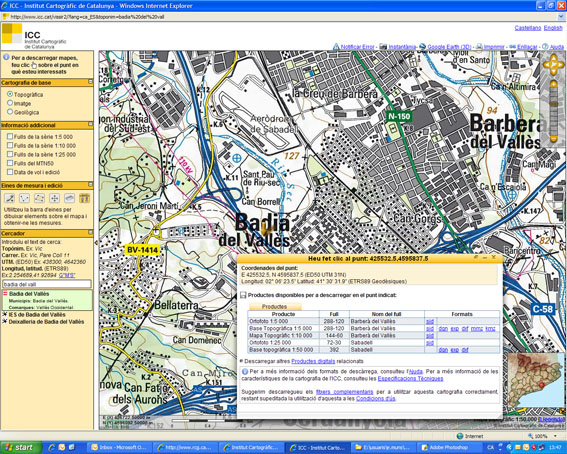Open Especificacions Tècniques link
Viewport: 567px width, 454px height.
pyautogui.click(x=410, y=378)
